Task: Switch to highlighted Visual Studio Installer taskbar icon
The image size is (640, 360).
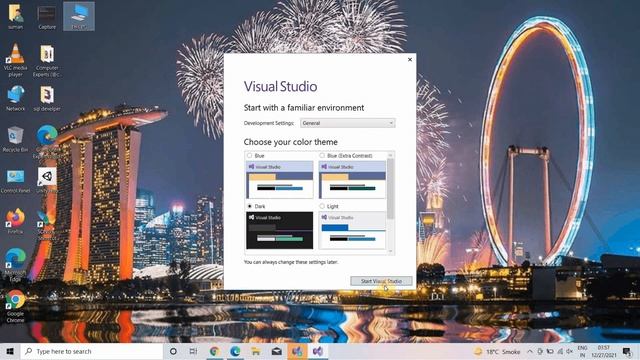Action: 297,351
